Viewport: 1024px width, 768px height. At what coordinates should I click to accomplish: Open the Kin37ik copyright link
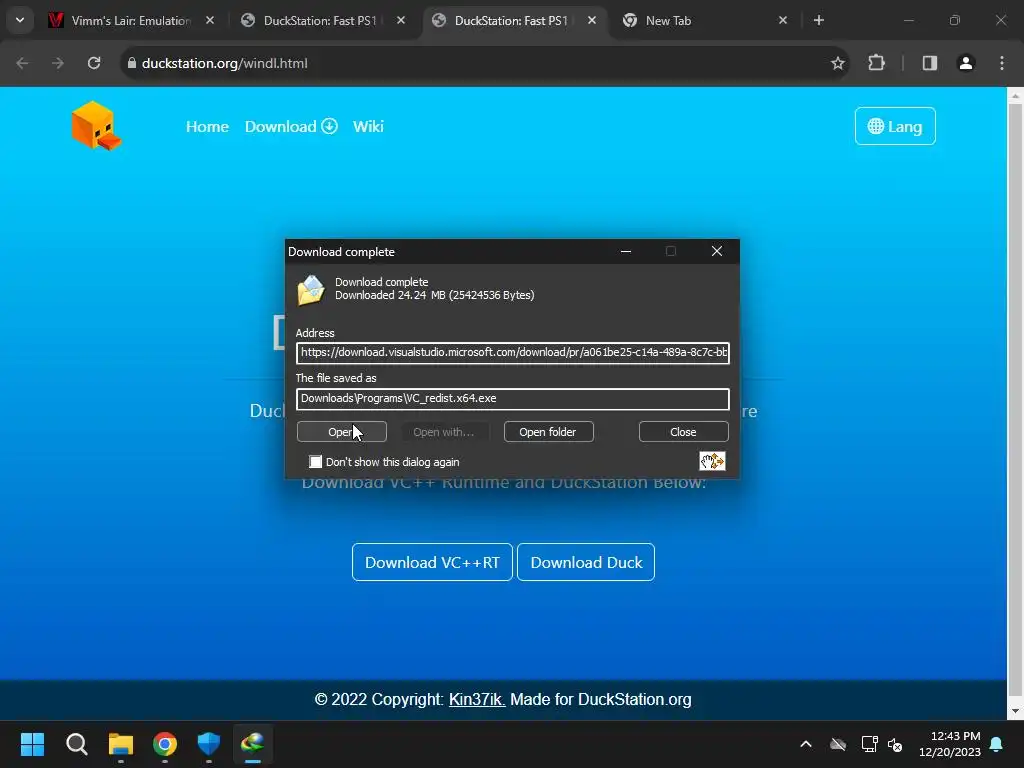[x=477, y=699]
